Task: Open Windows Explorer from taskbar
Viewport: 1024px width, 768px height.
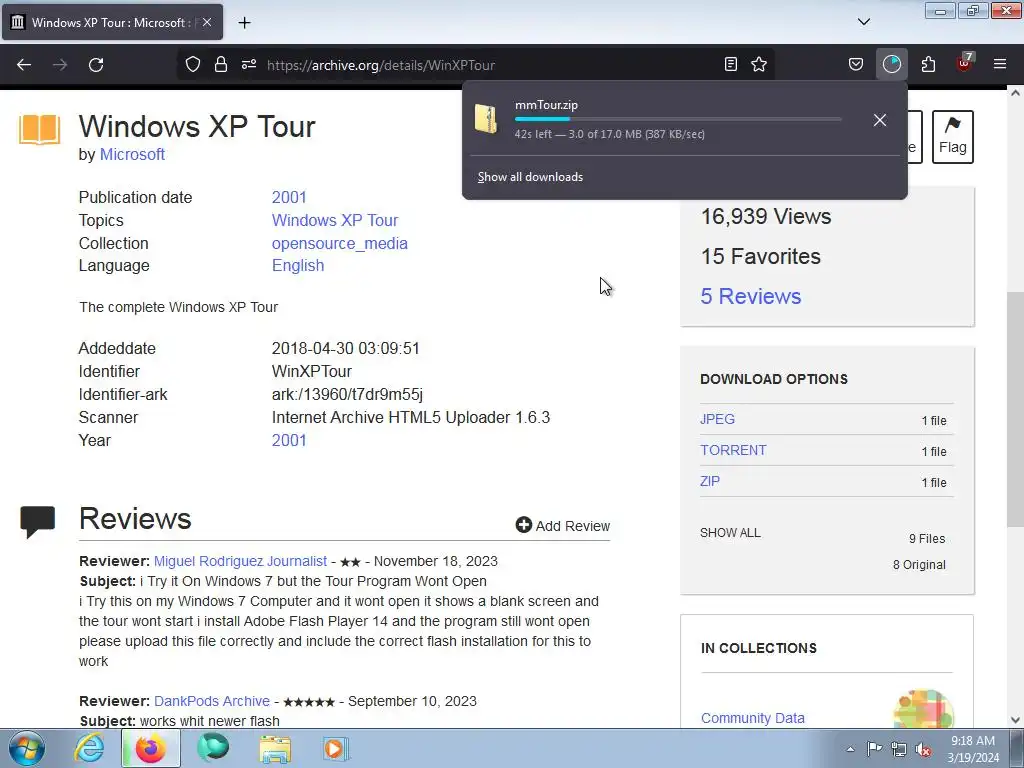Action: click(x=275, y=748)
